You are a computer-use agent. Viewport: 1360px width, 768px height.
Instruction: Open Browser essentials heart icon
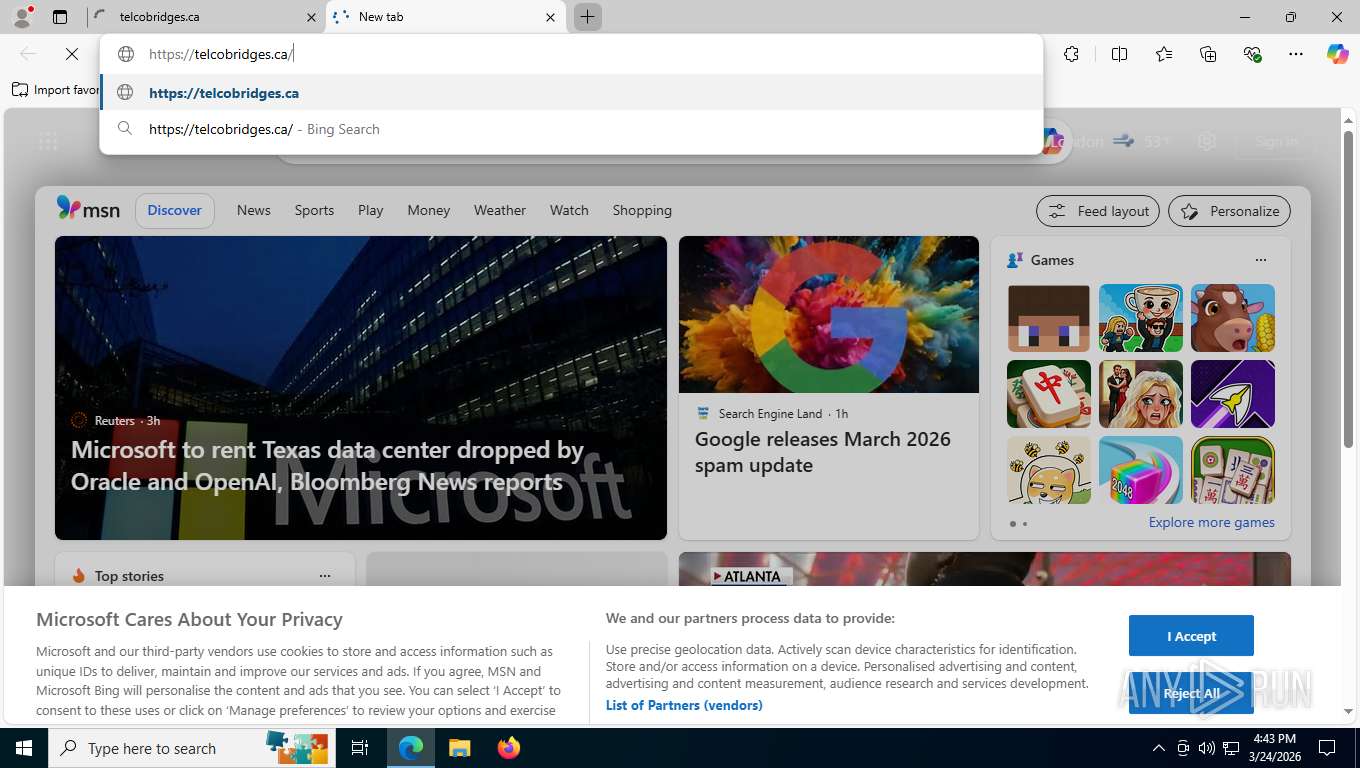coord(1252,54)
